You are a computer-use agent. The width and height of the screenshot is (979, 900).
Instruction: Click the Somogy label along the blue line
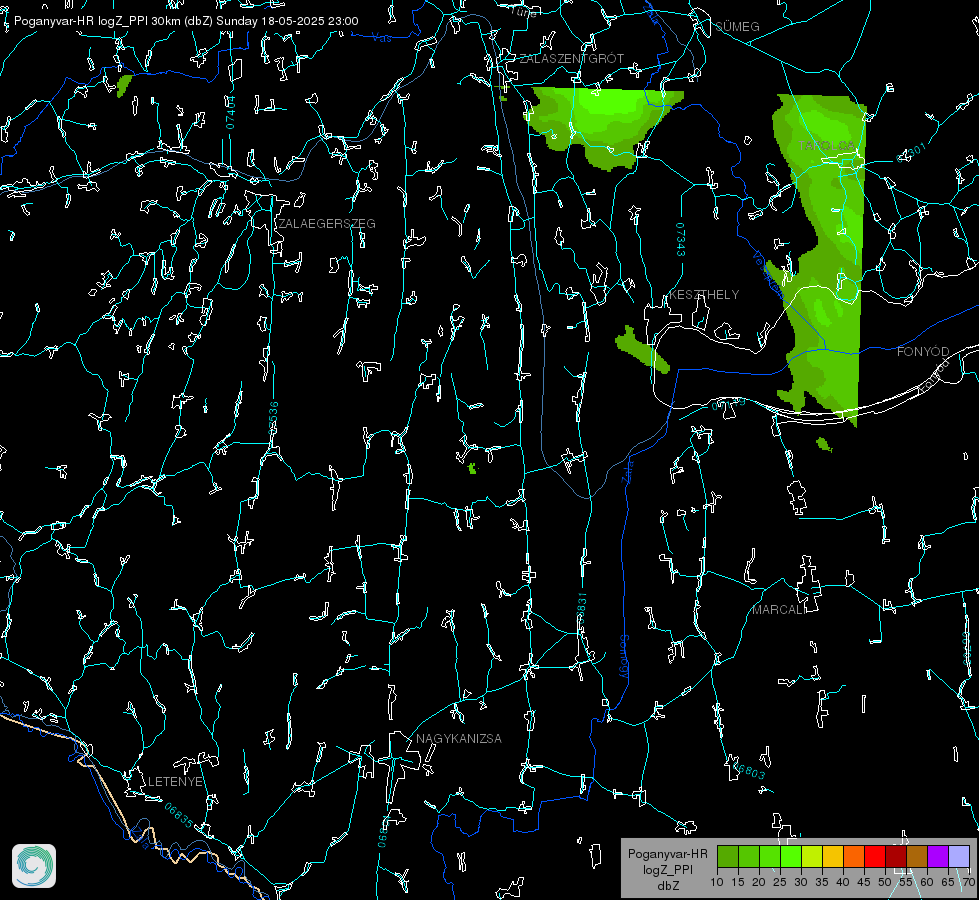coord(624,657)
